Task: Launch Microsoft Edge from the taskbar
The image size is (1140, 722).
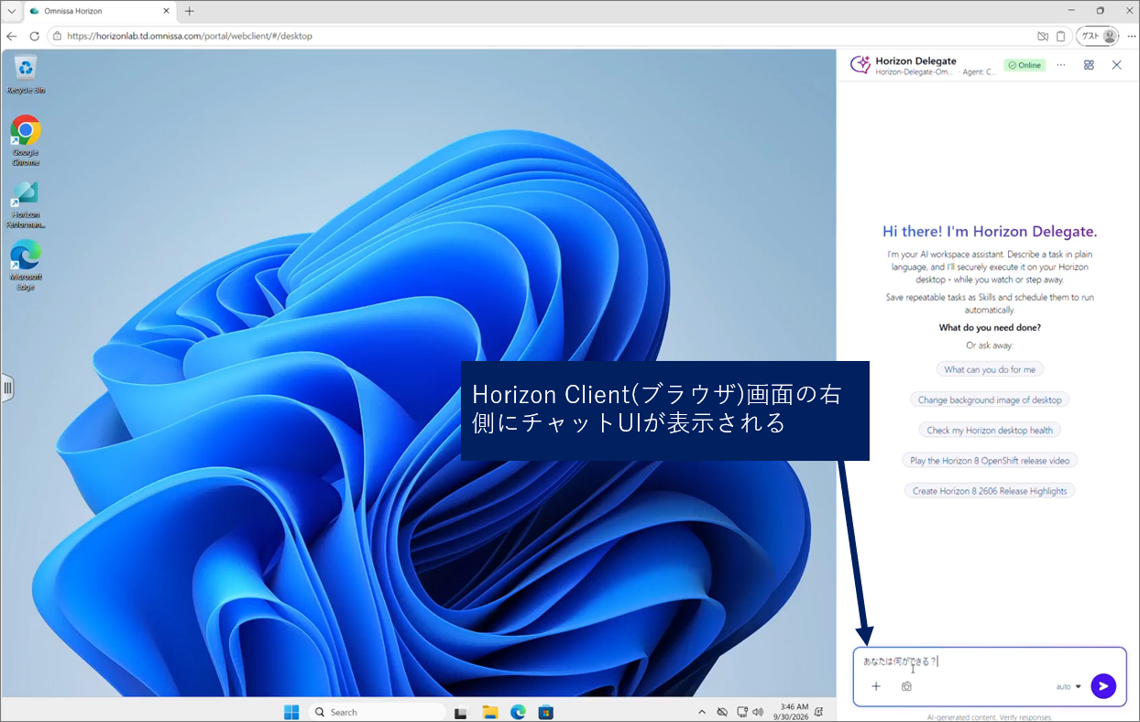Action: click(x=518, y=713)
